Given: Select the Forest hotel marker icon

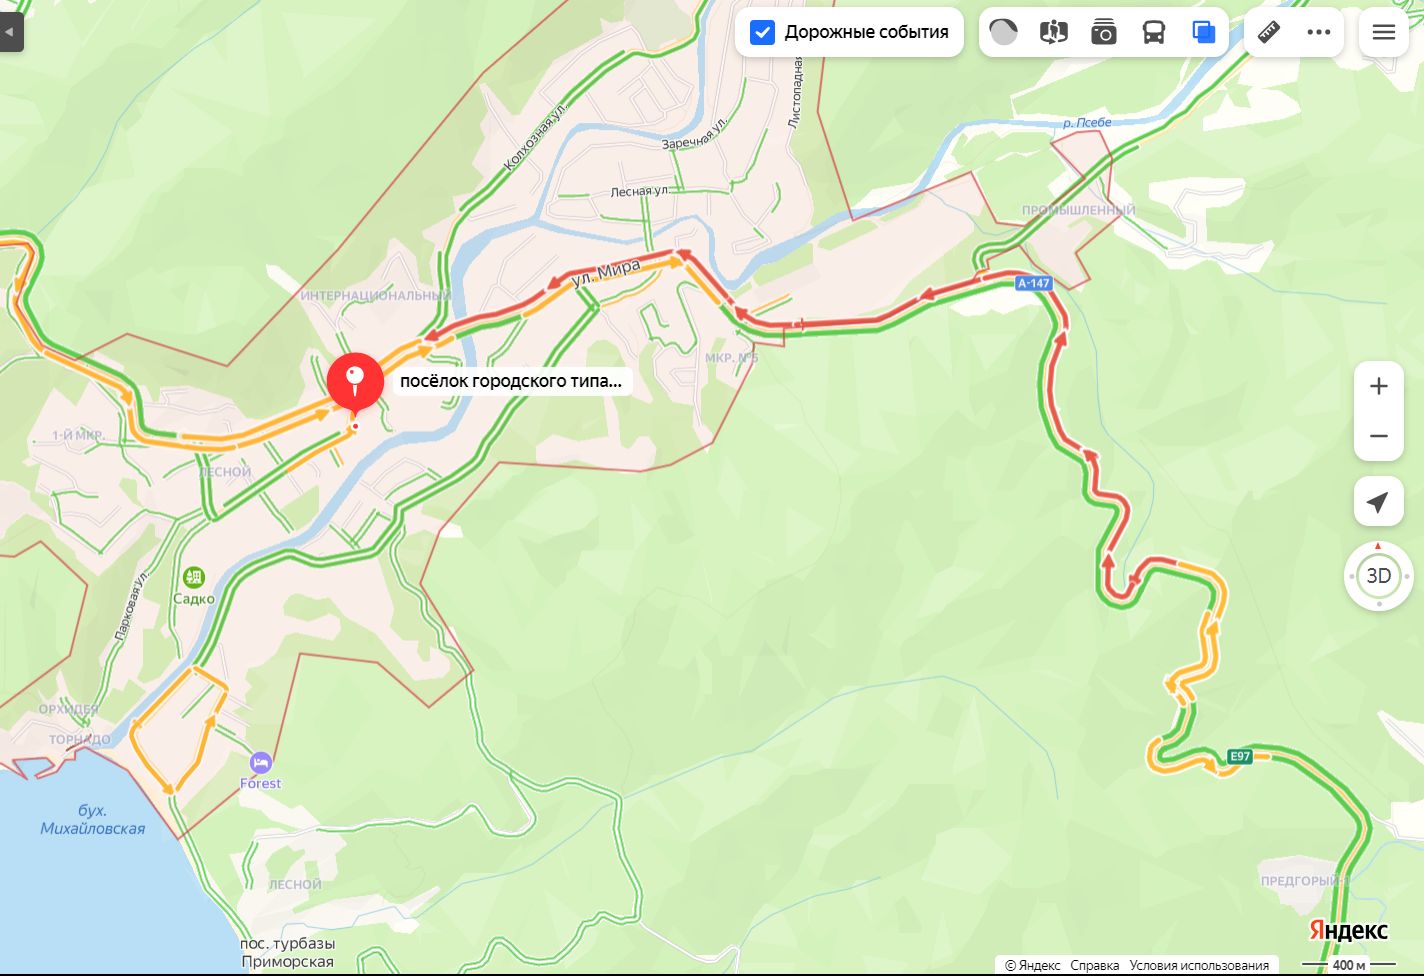Looking at the screenshot, I should point(261,763).
